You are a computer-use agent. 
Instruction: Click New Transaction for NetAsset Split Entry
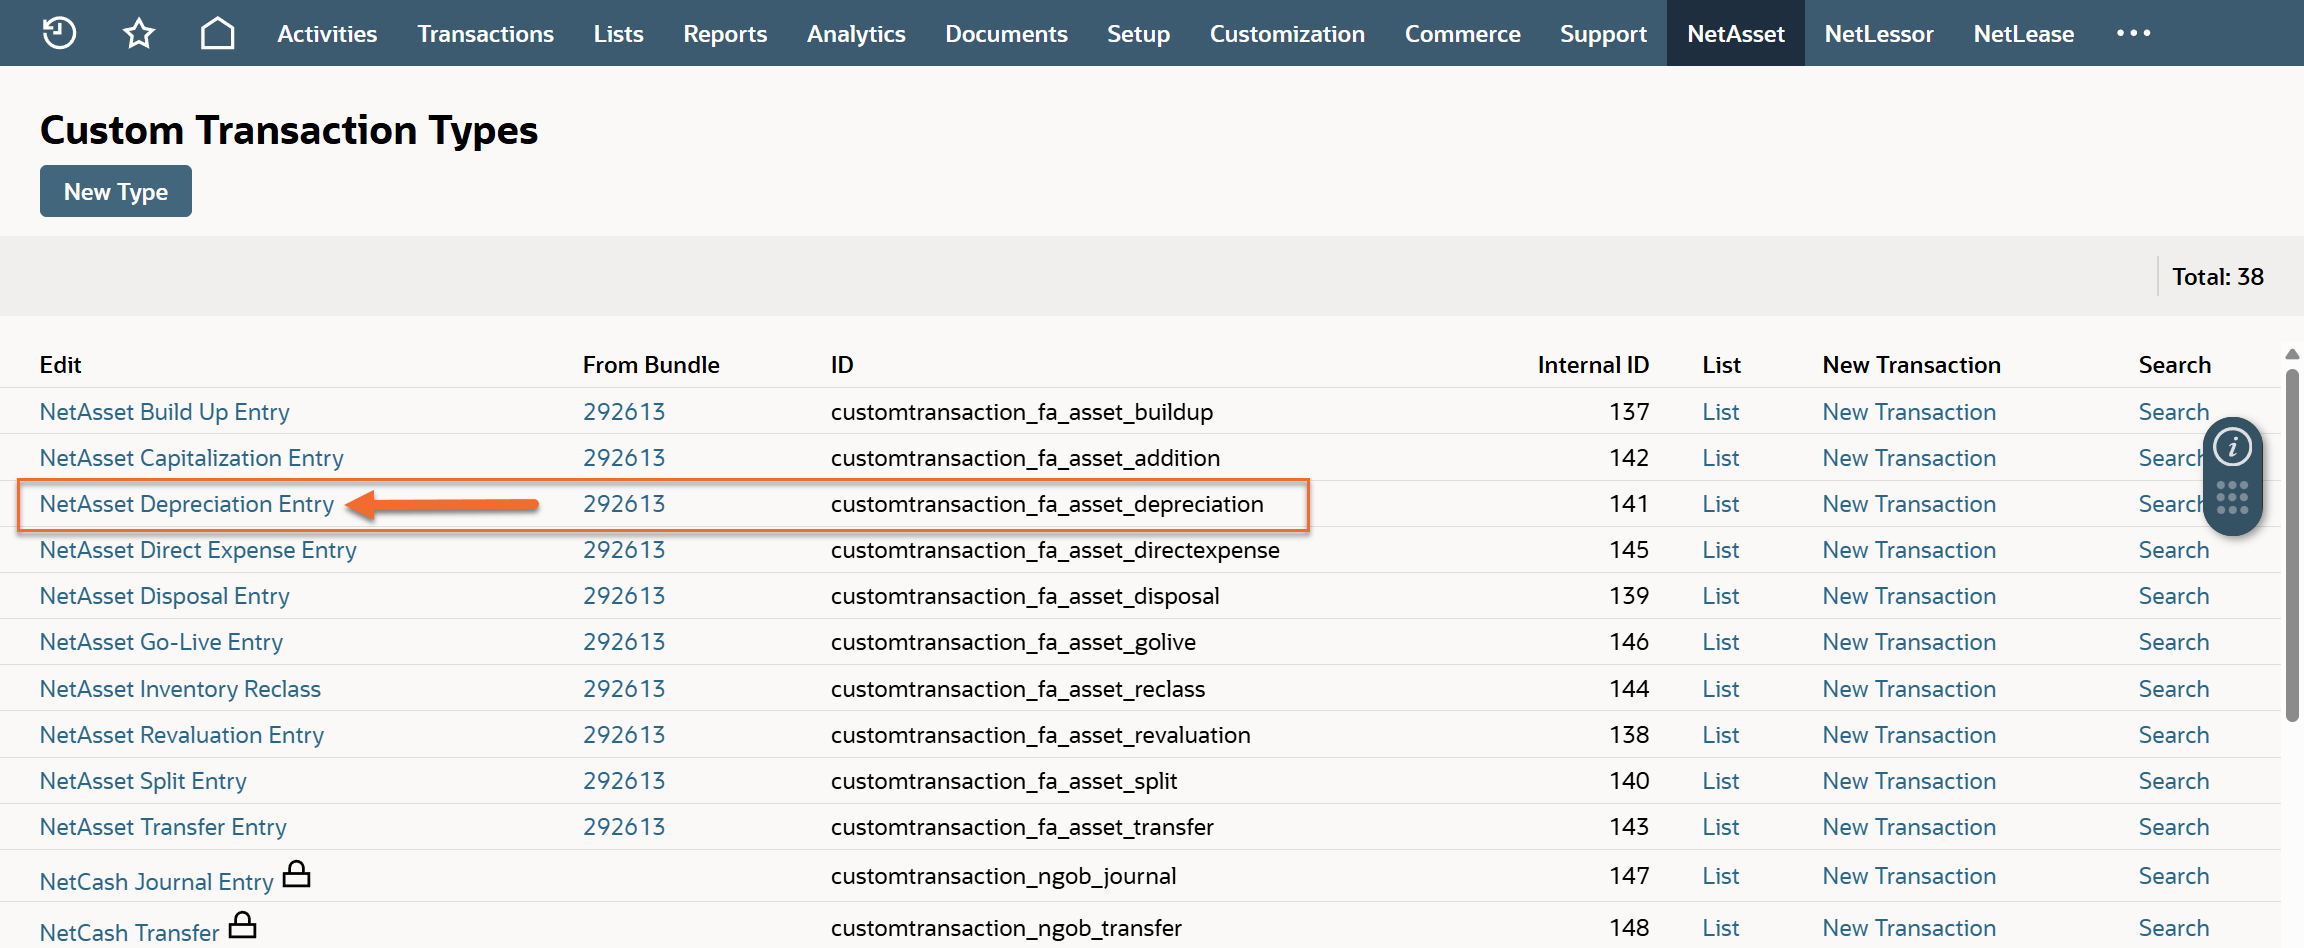coord(1908,781)
